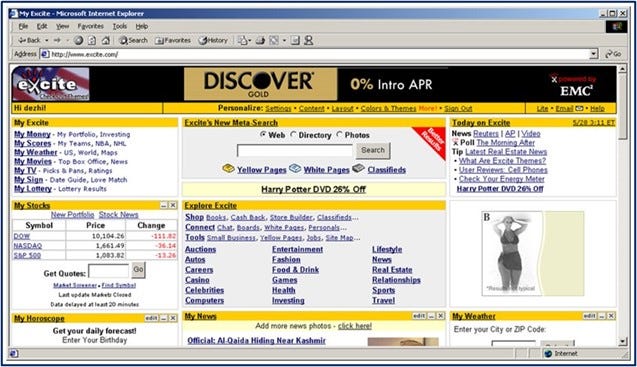Minimize the My Weather panel

pos(602,316)
